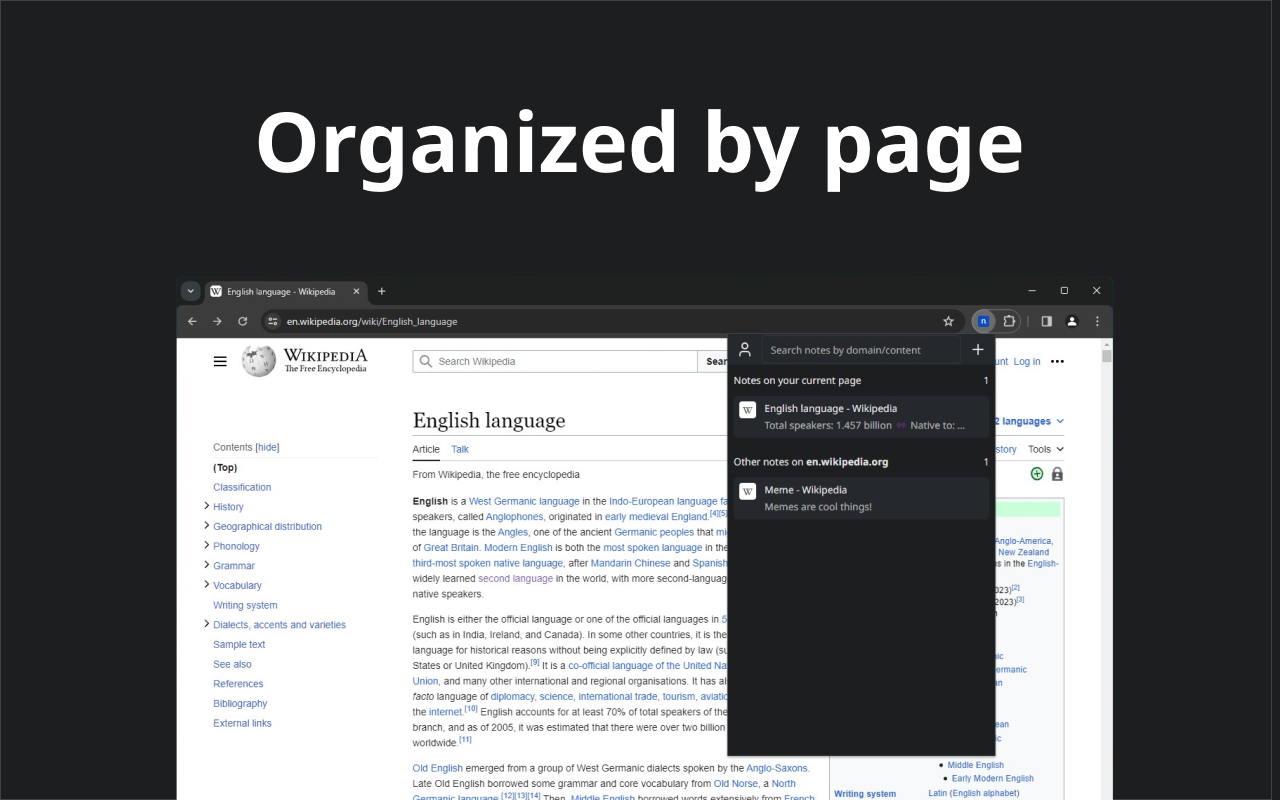Jump to See also in Contents
Screen dimensions: 1280x800
point(232,664)
